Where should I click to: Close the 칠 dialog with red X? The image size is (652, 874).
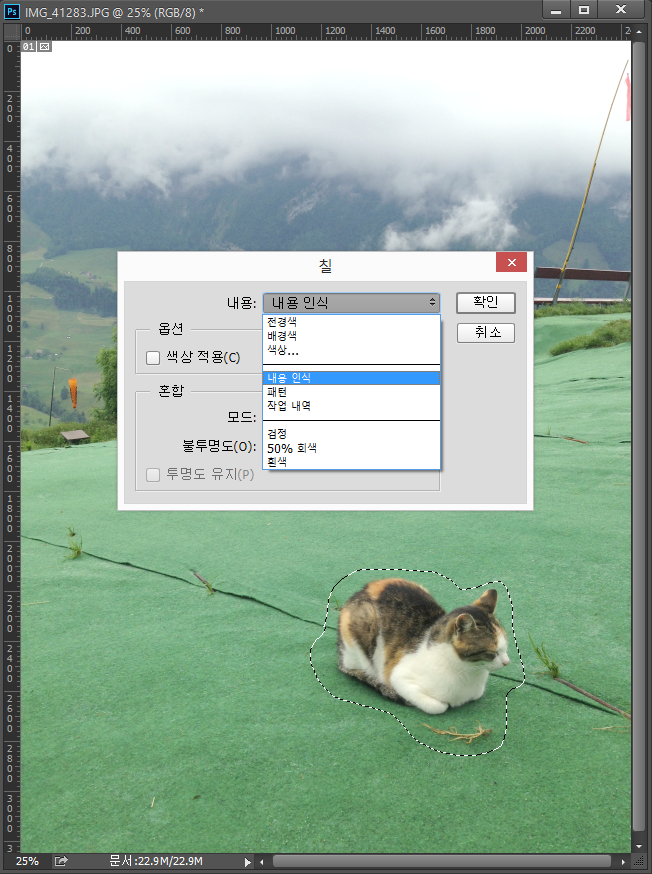click(x=512, y=263)
